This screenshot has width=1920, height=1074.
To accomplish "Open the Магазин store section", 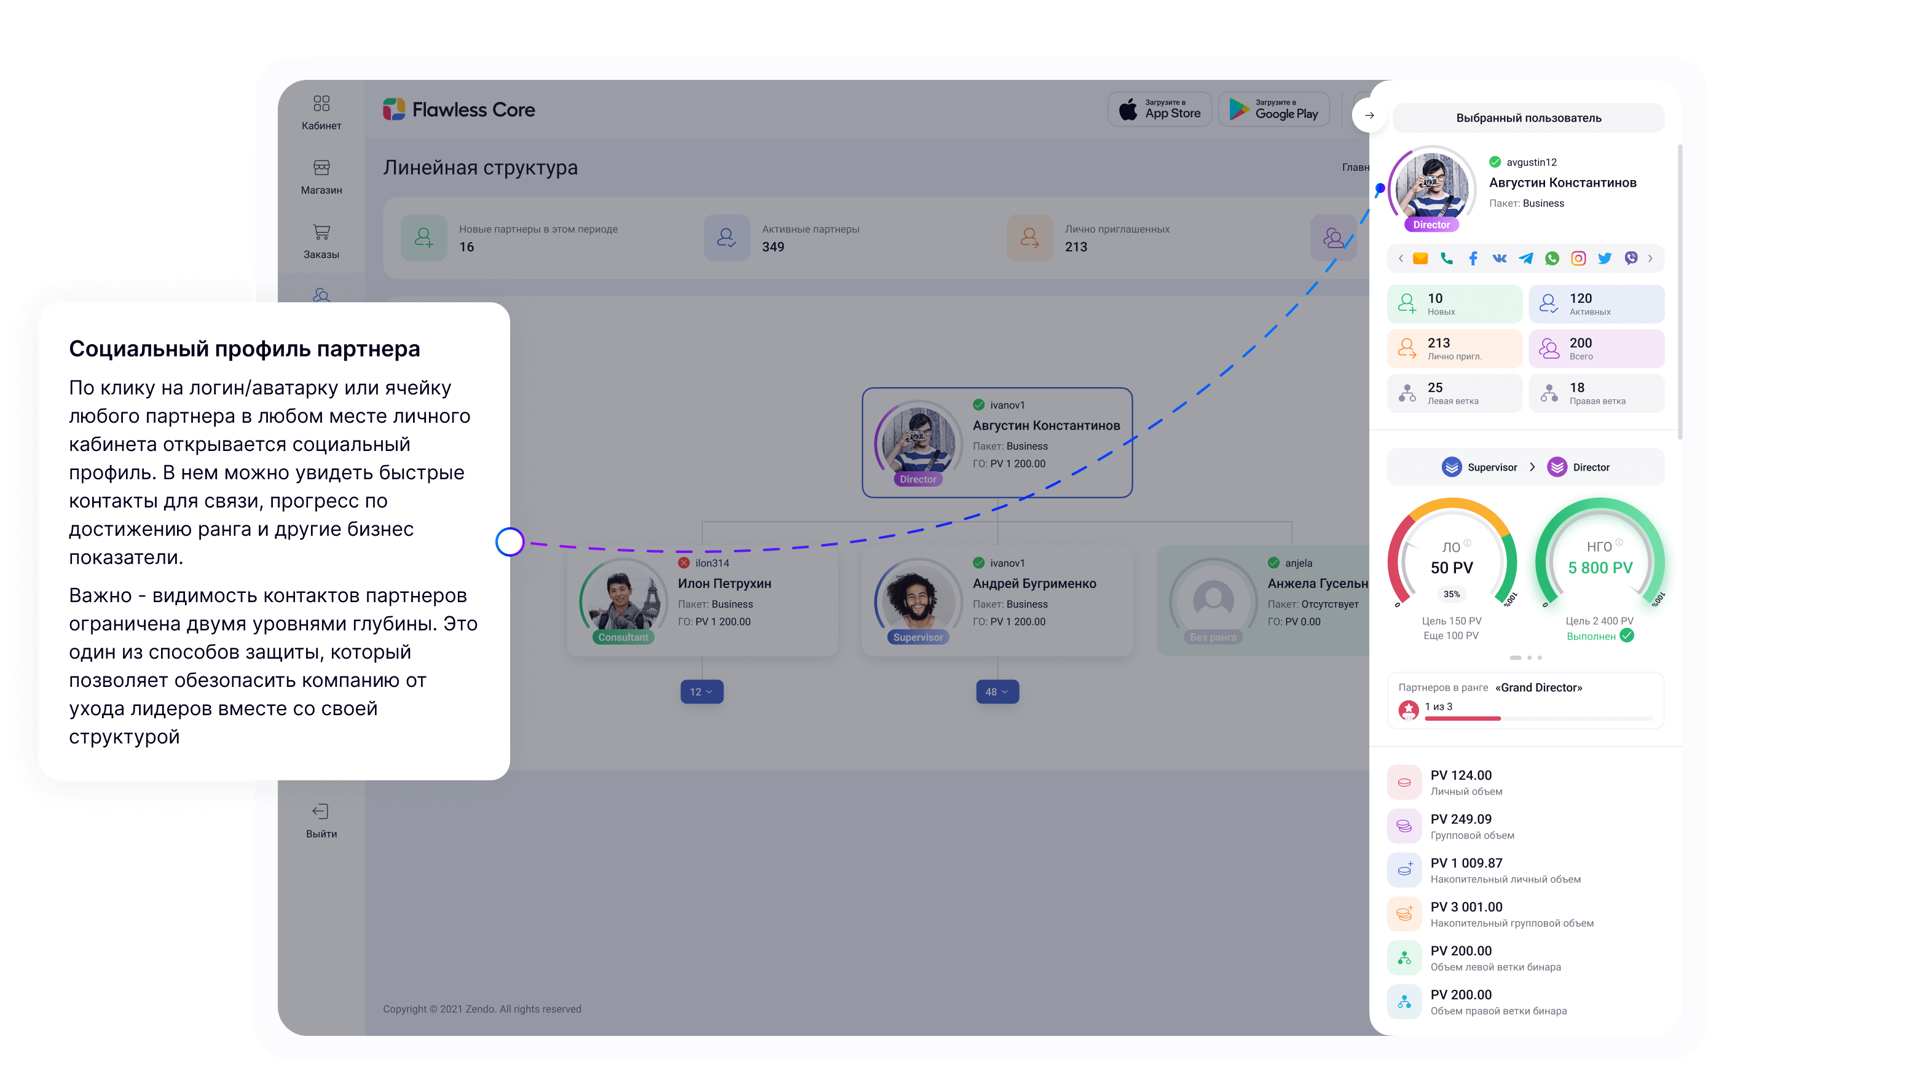I will [x=321, y=176].
